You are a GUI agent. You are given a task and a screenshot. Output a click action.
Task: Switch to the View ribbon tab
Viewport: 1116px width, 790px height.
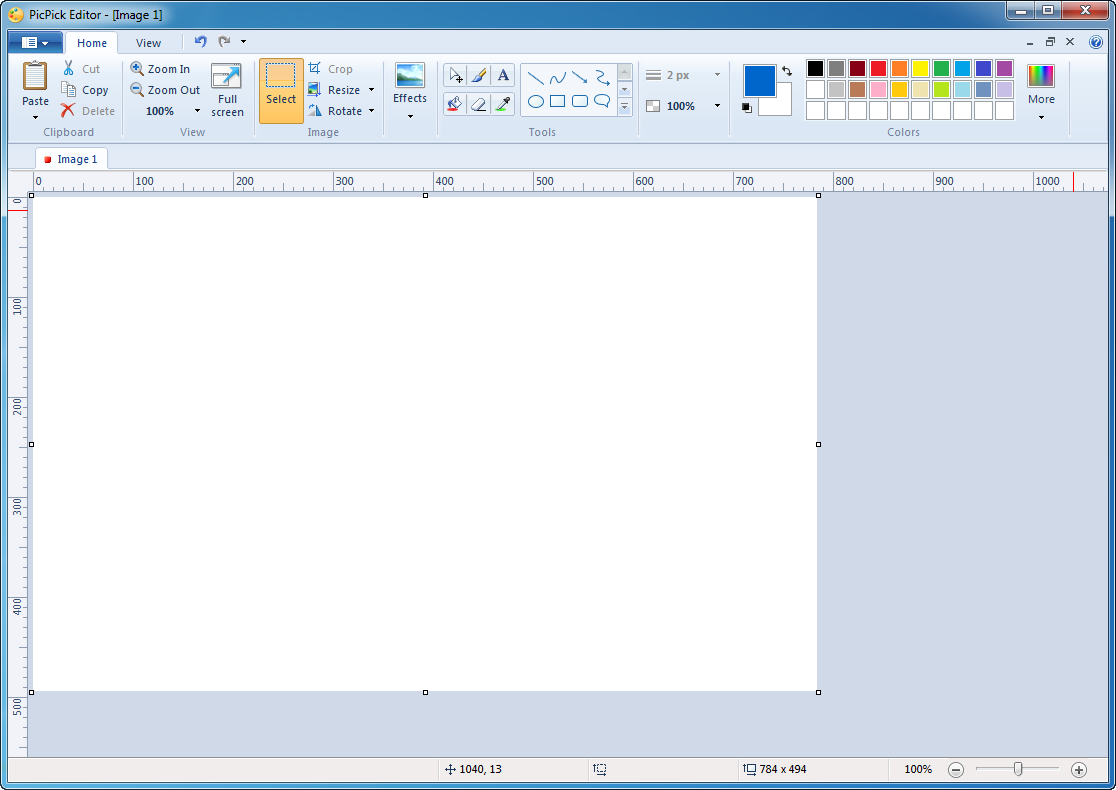click(x=148, y=43)
